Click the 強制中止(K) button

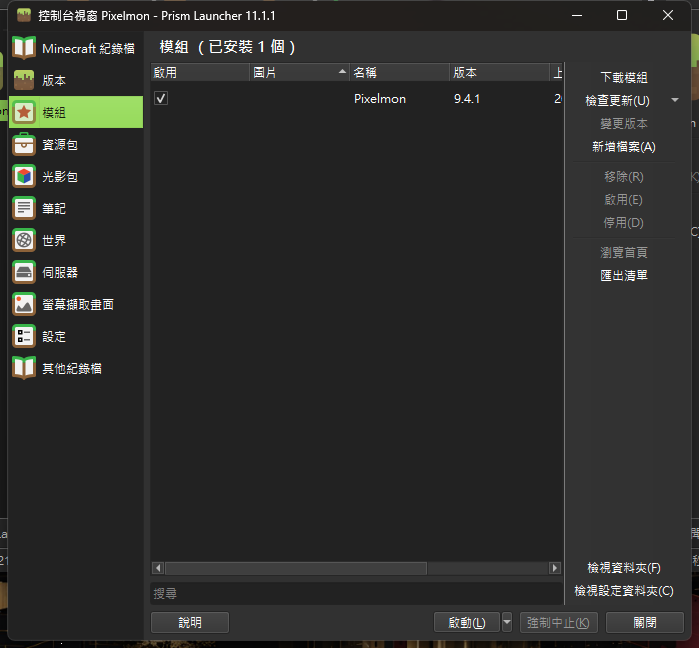click(x=558, y=622)
